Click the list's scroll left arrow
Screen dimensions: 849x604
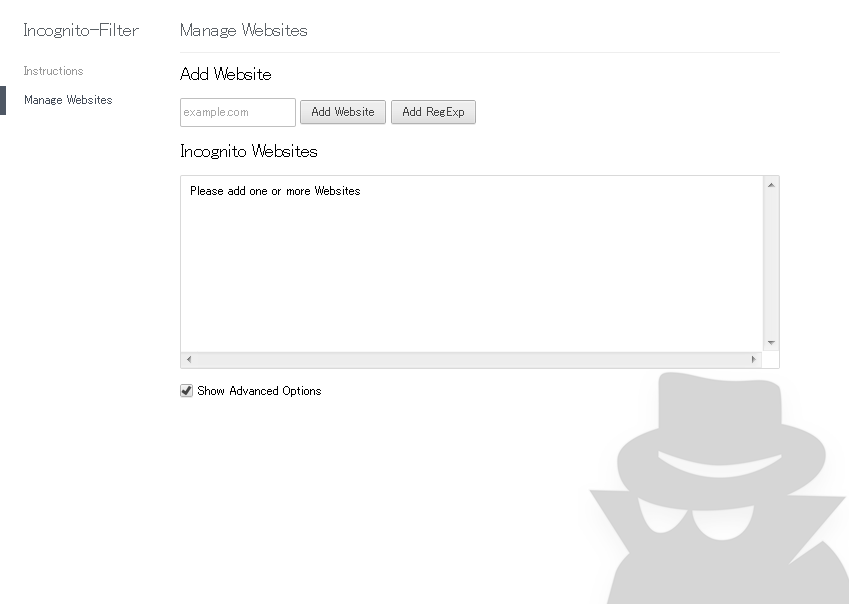pos(188,359)
